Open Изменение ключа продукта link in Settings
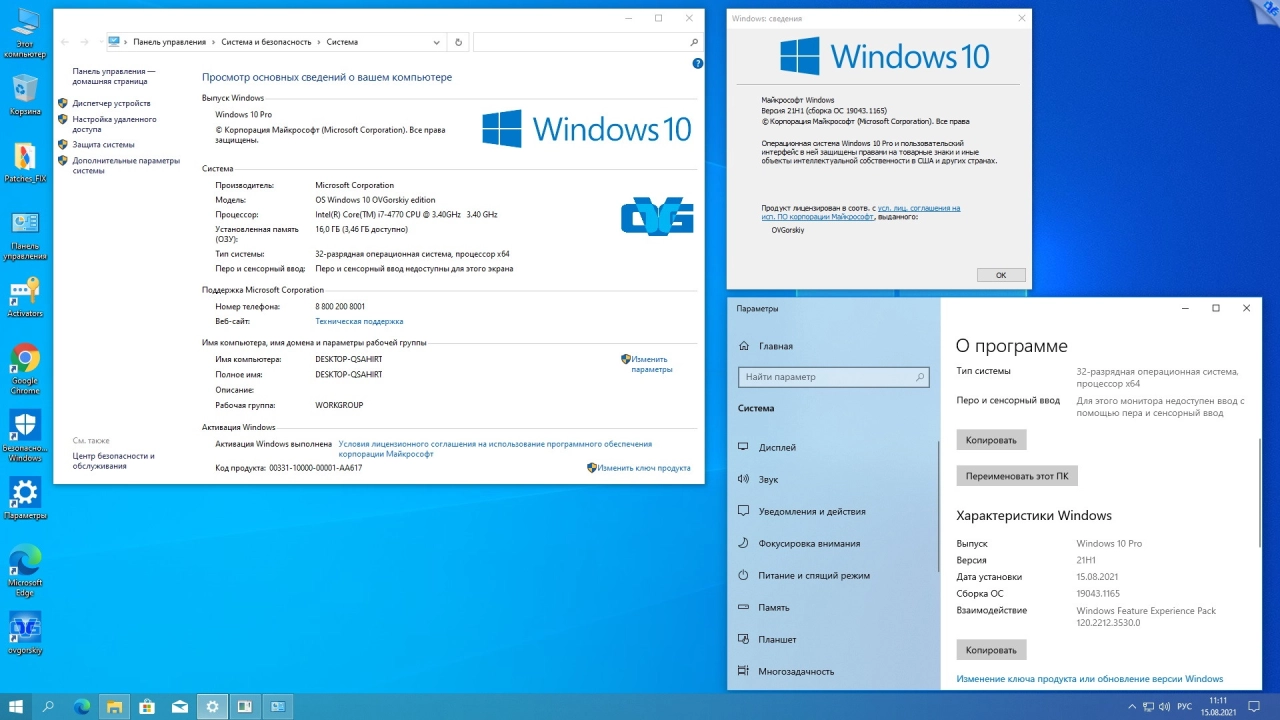Viewport: 1280px width, 720px height. (x=1089, y=679)
